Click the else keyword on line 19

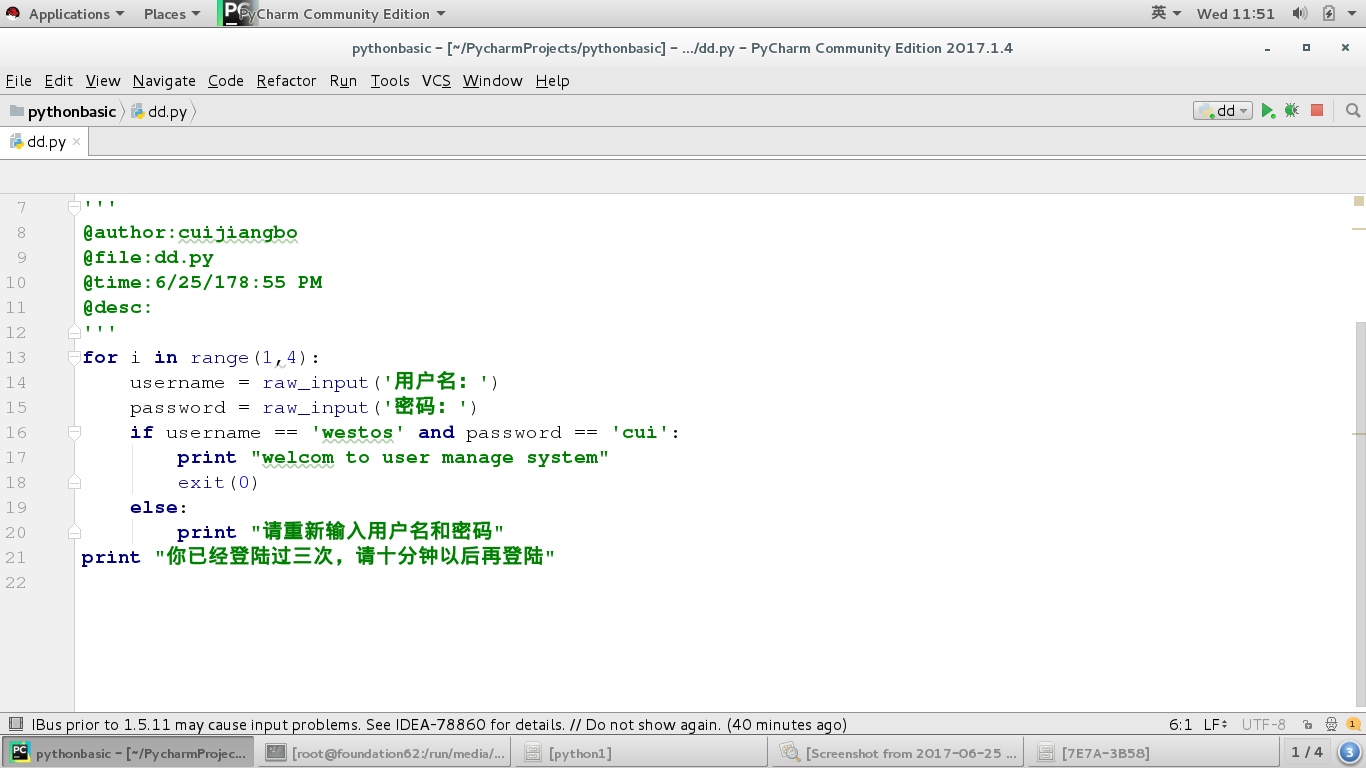coord(154,507)
